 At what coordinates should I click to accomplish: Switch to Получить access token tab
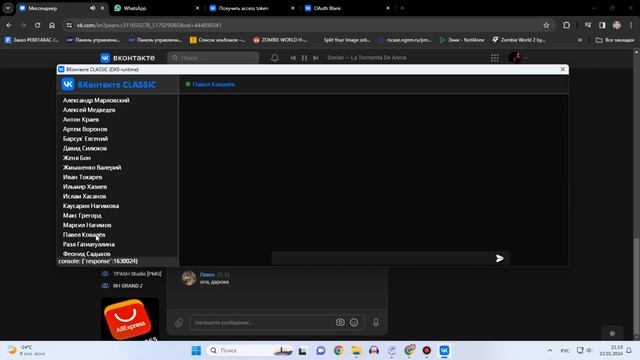(251, 8)
